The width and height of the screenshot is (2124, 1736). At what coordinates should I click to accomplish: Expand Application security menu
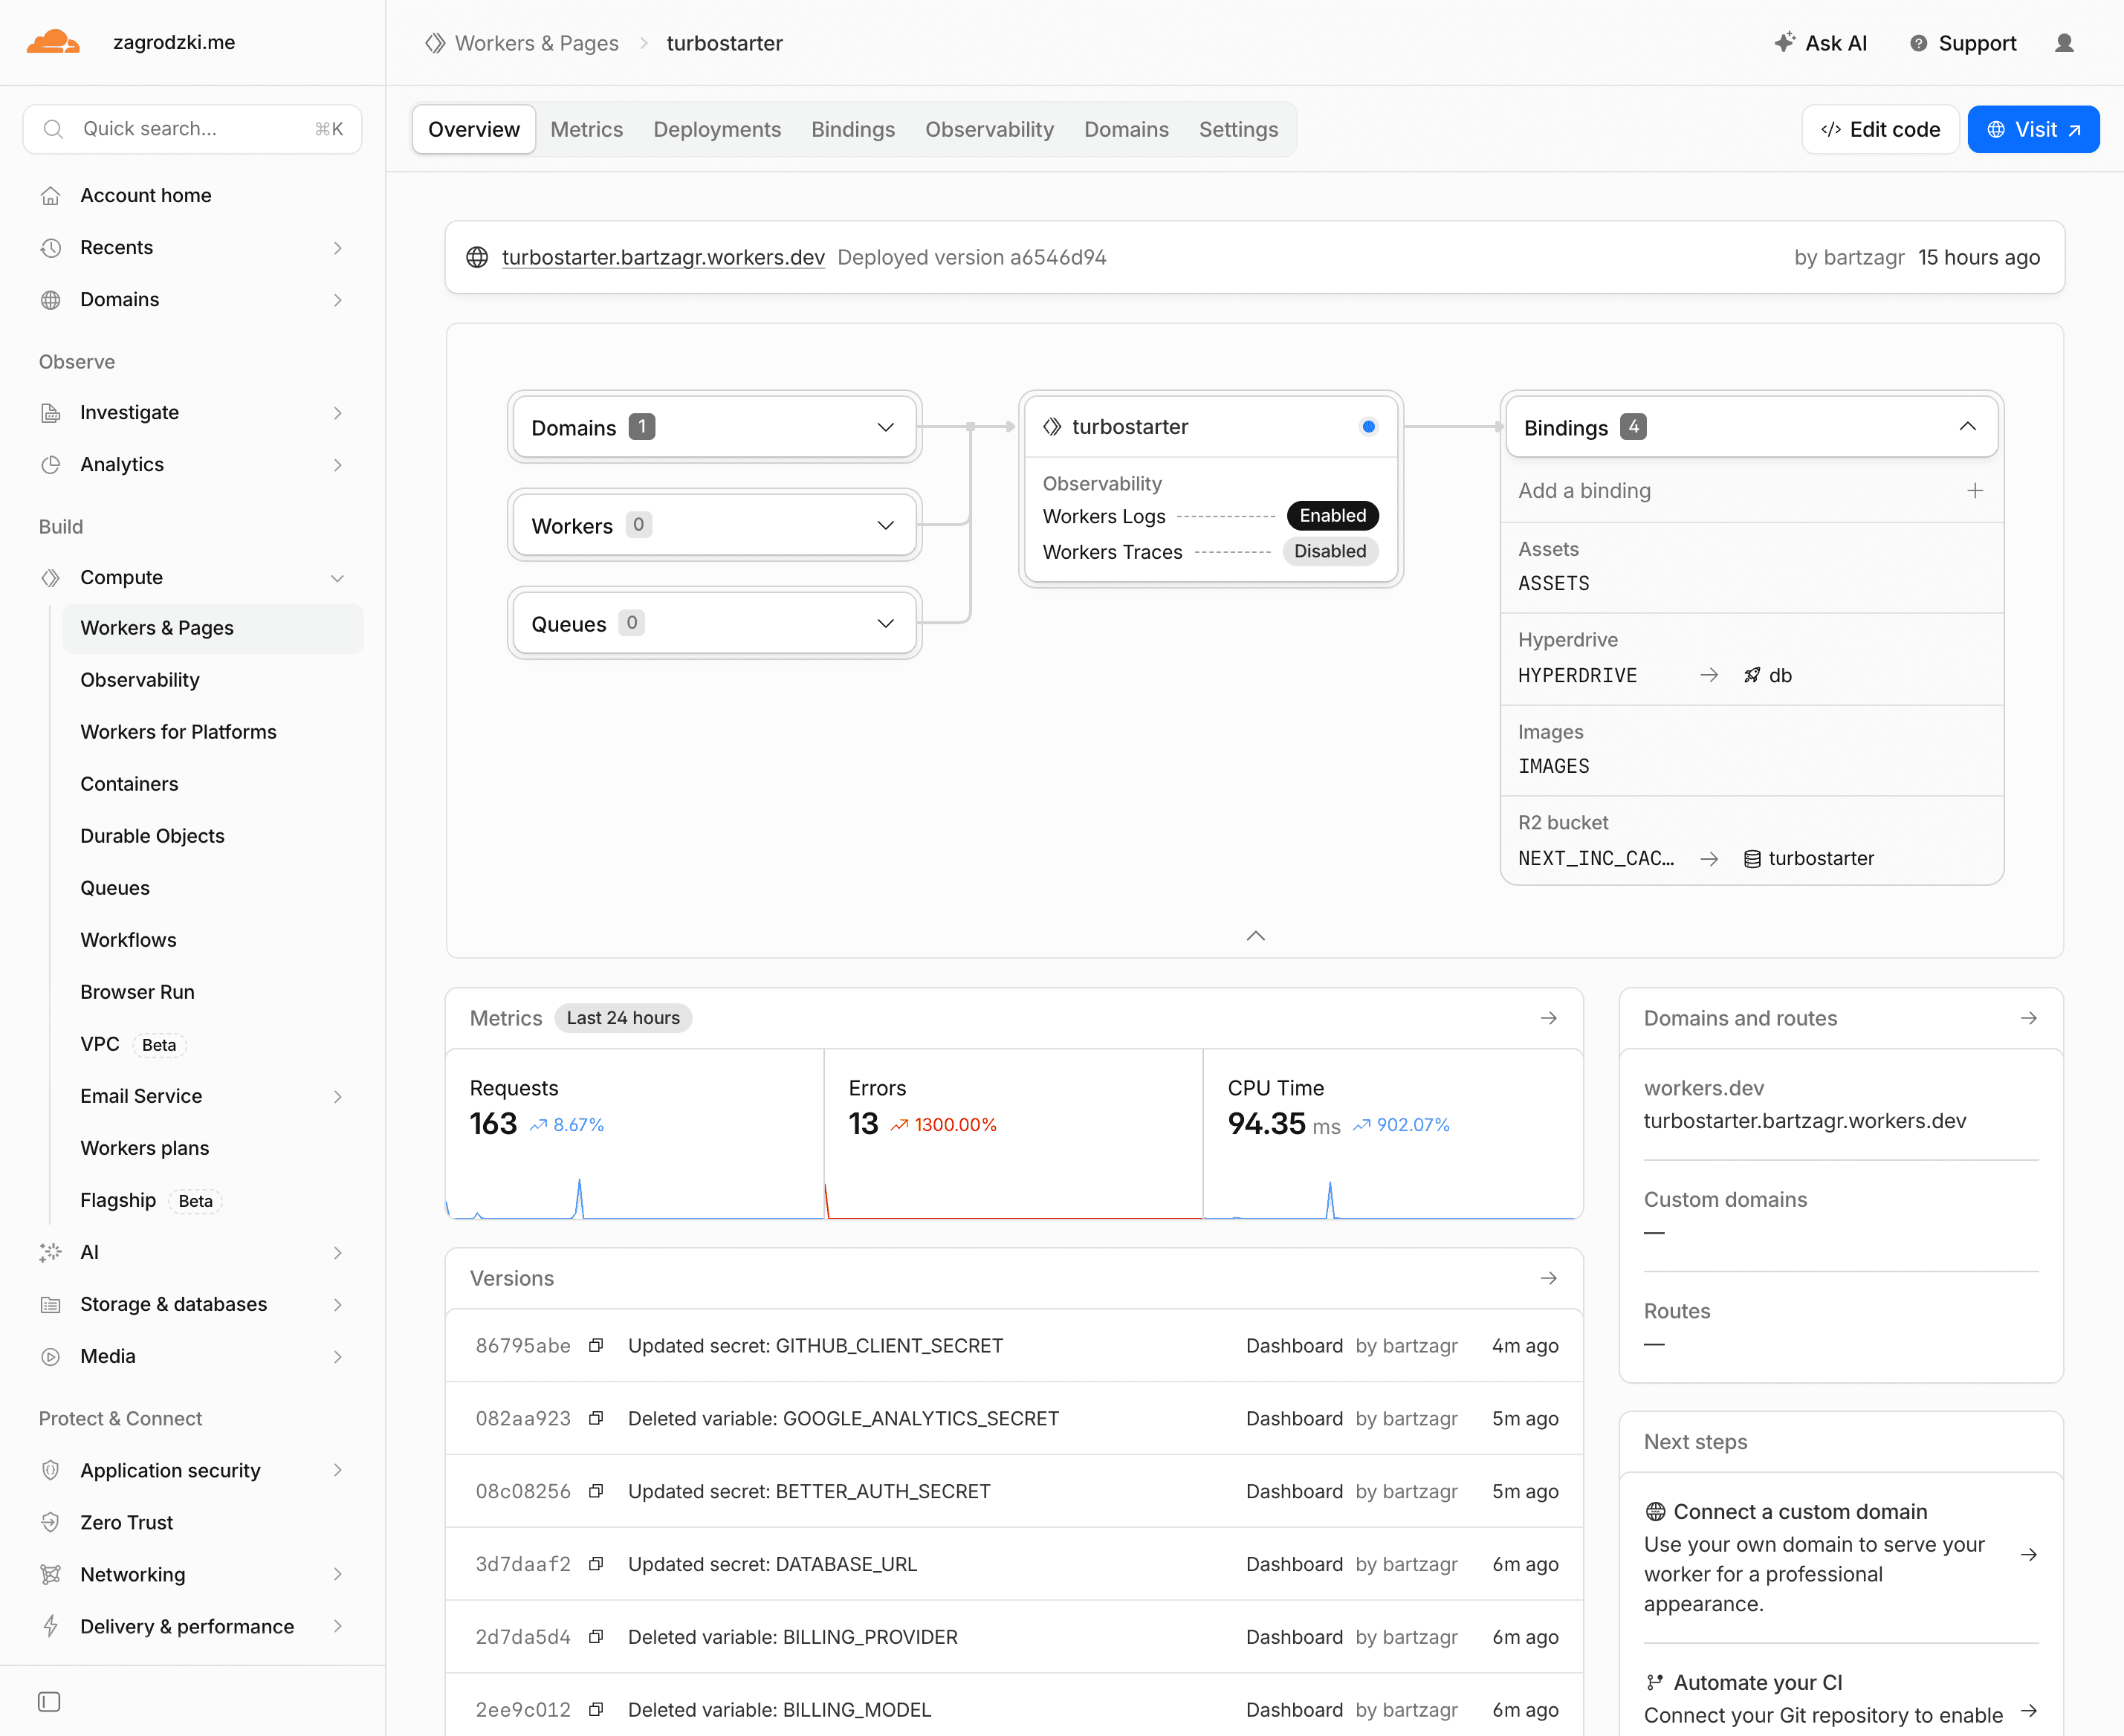(x=338, y=1470)
